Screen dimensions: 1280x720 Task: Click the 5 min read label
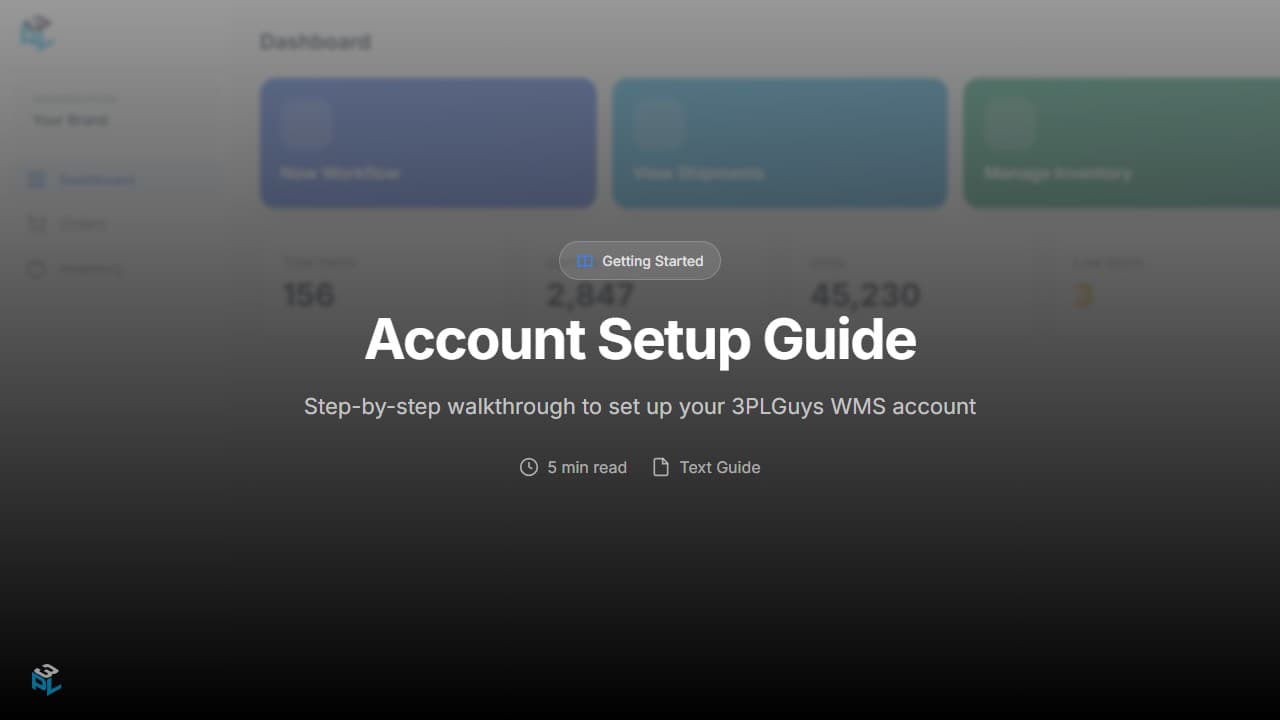tap(587, 467)
